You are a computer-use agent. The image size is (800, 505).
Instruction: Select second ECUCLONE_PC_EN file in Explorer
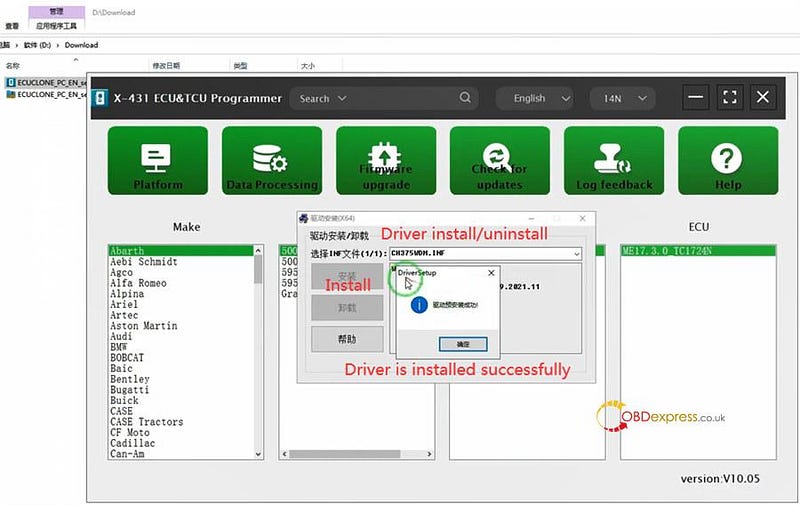click(x=46, y=94)
